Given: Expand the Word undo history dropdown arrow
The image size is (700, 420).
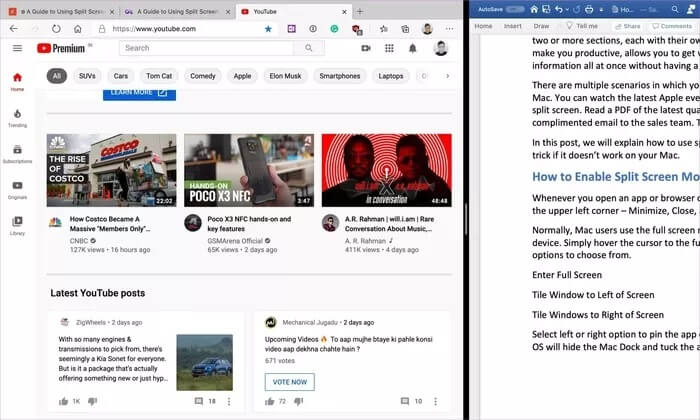Looking at the screenshot, I should [567, 9].
